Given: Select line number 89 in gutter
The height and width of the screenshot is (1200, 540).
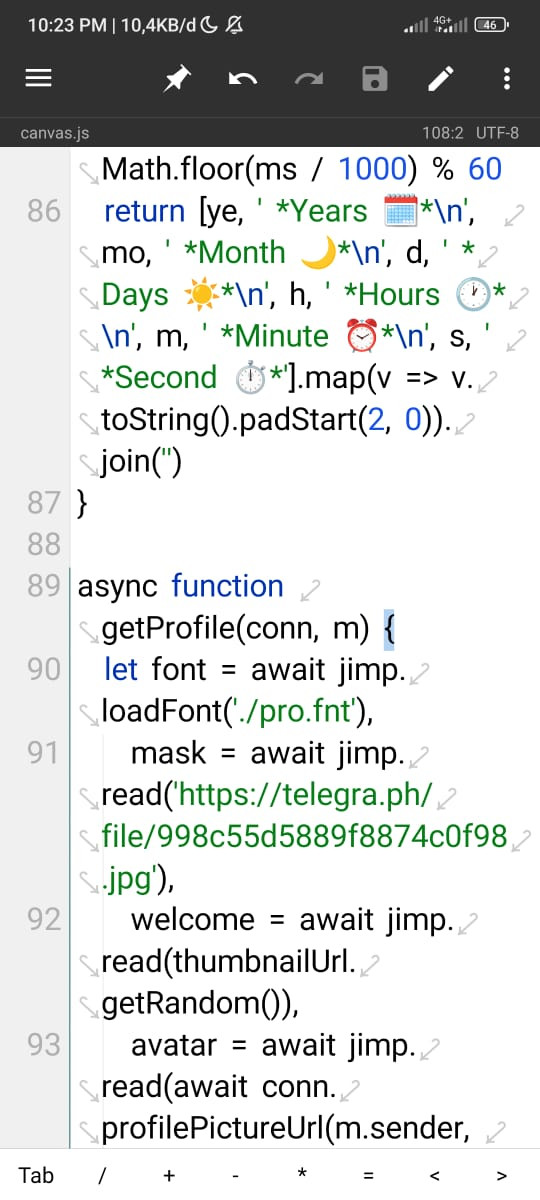Looking at the screenshot, I should click(x=44, y=586).
